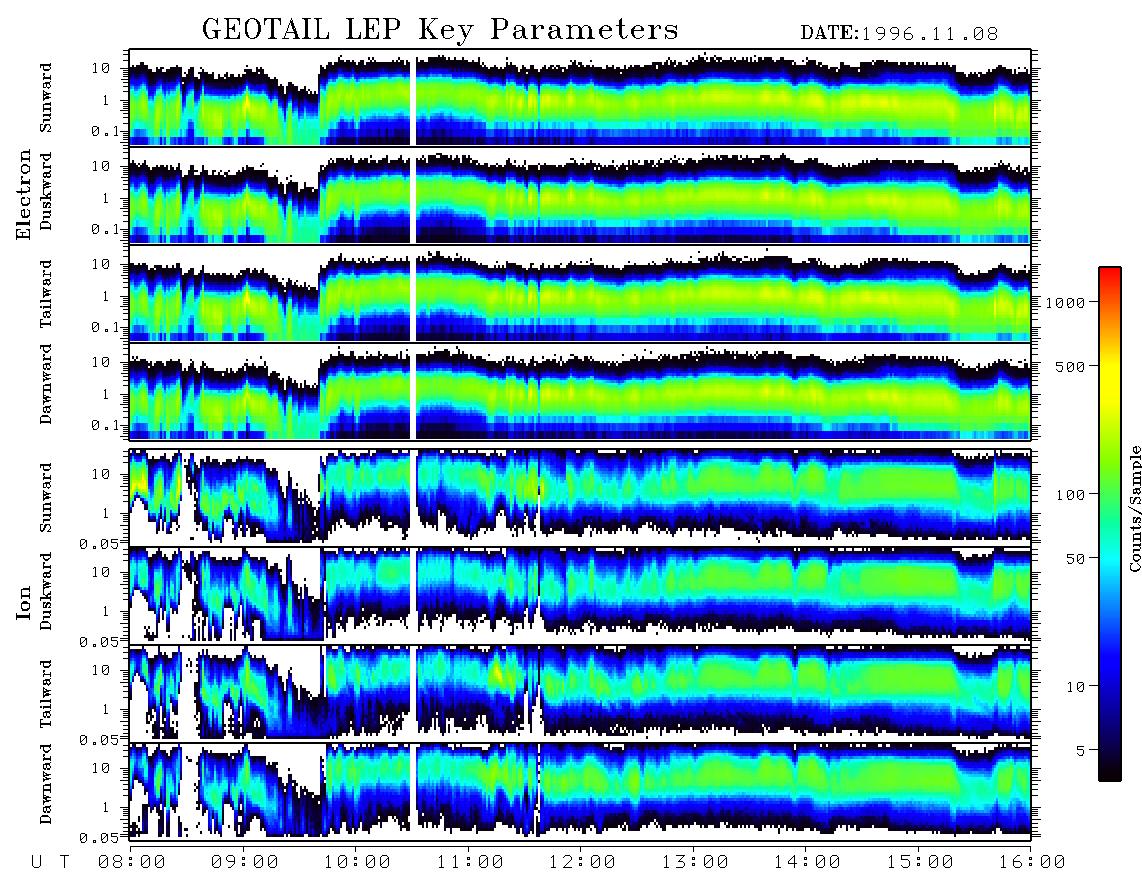Click inside the Ion Dawnward spectrogram panel
The width and height of the screenshot is (1142, 880).
(x=580, y=792)
